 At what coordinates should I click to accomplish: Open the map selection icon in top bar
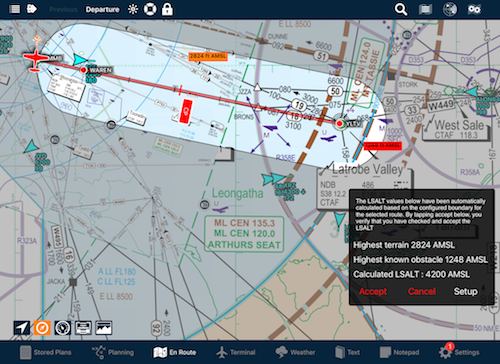click(425, 9)
